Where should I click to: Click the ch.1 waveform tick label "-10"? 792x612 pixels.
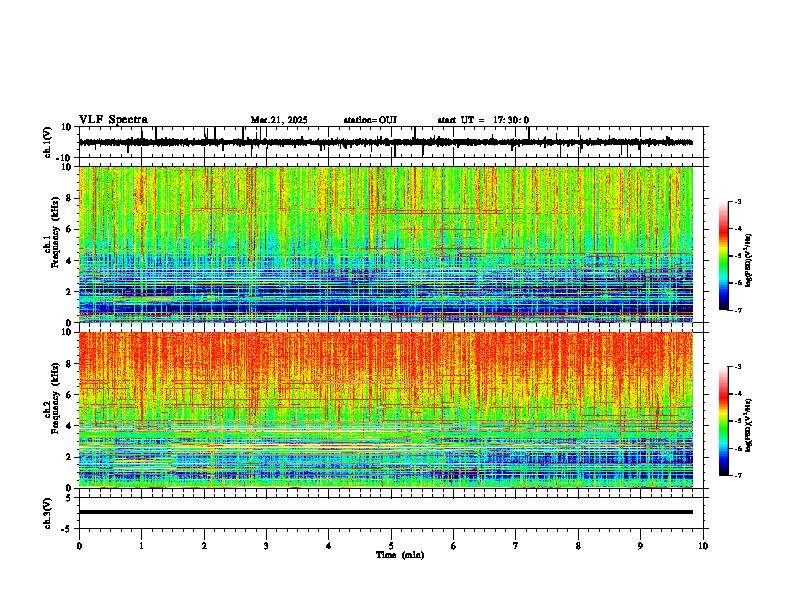[65, 158]
